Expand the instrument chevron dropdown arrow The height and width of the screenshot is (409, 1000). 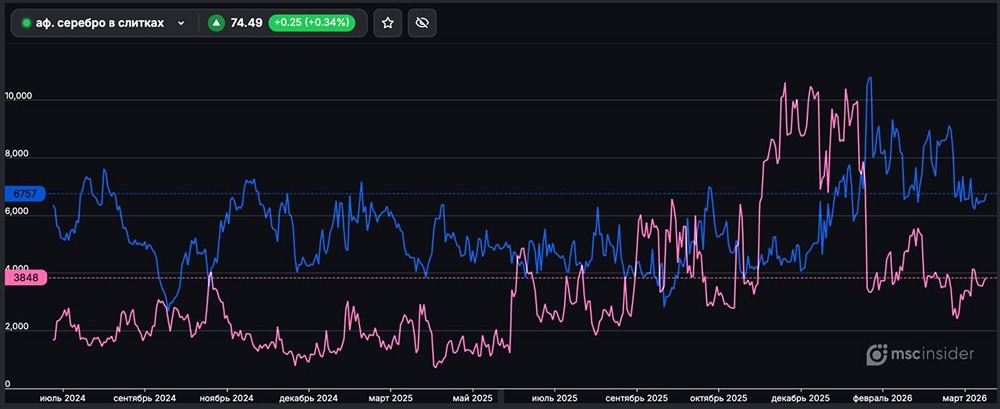(x=180, y=22)
